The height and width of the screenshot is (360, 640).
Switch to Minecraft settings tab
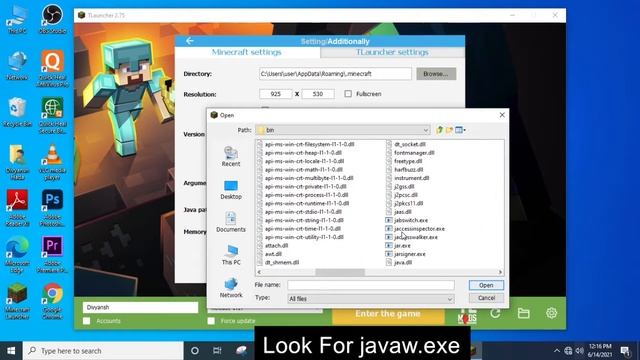pos(247,52)
